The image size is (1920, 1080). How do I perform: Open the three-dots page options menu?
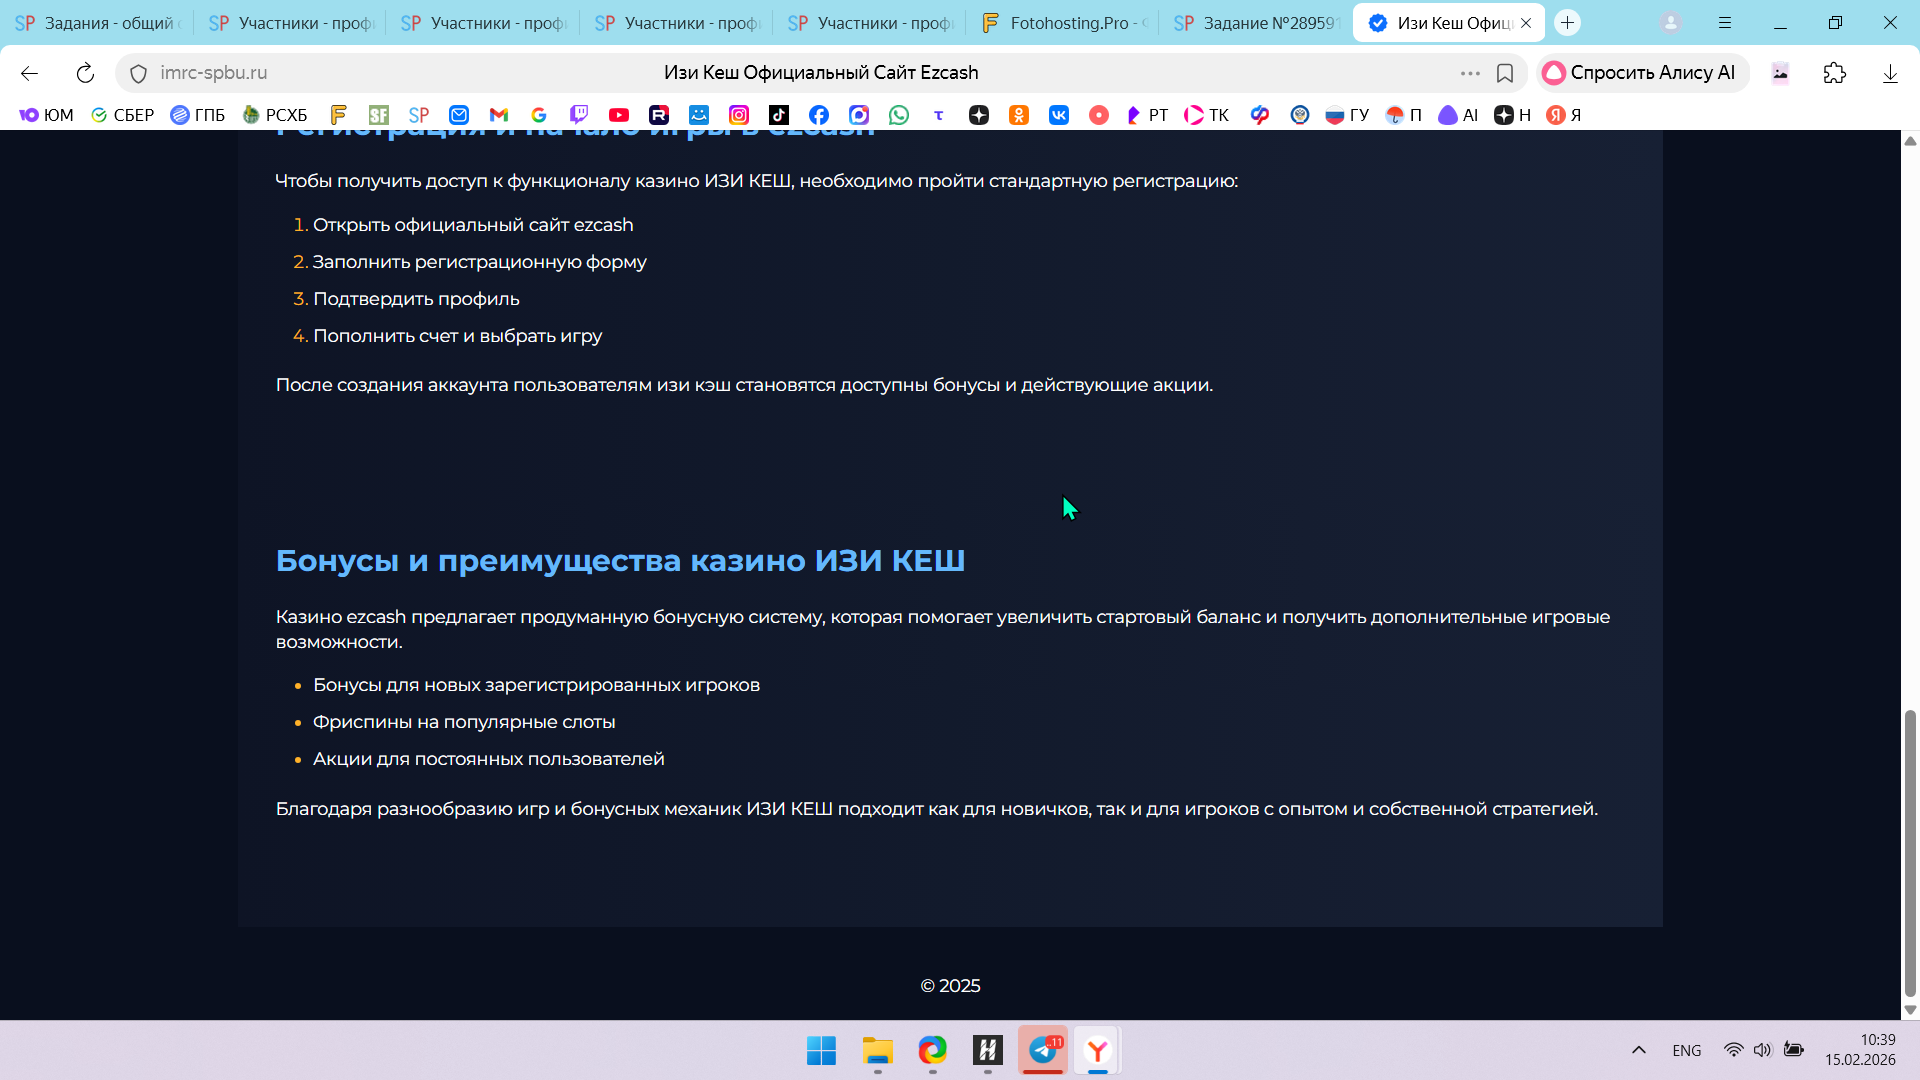[x=1470, y=73]
